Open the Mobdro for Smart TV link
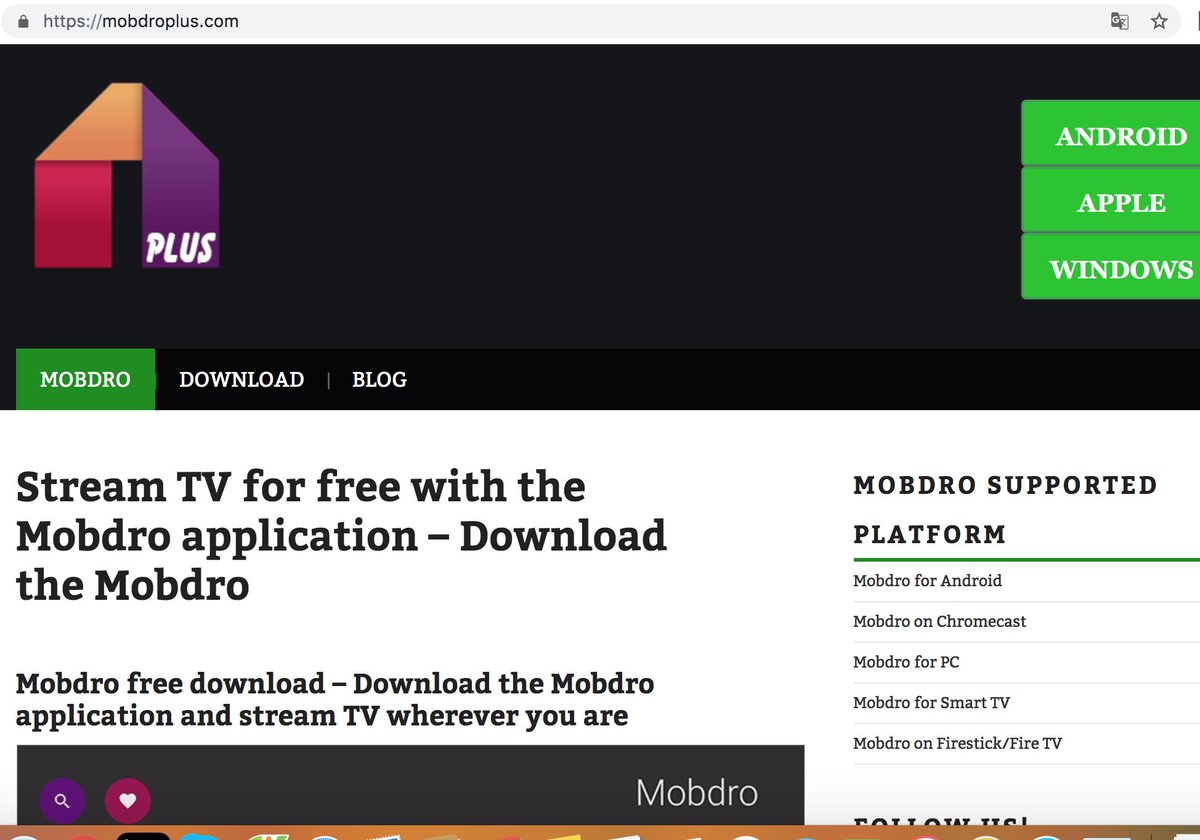This screenshot has width=1200, height=840. coord(932,702)
